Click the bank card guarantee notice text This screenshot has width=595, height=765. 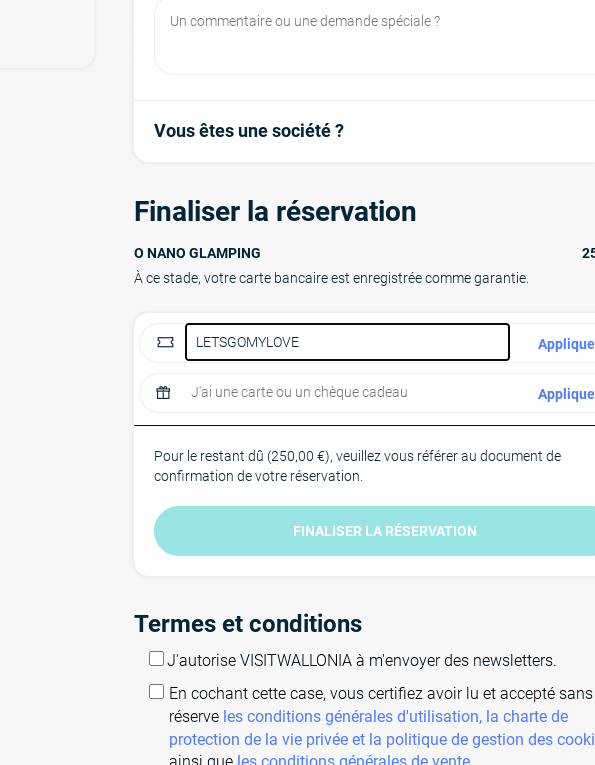tap(331, 278)
